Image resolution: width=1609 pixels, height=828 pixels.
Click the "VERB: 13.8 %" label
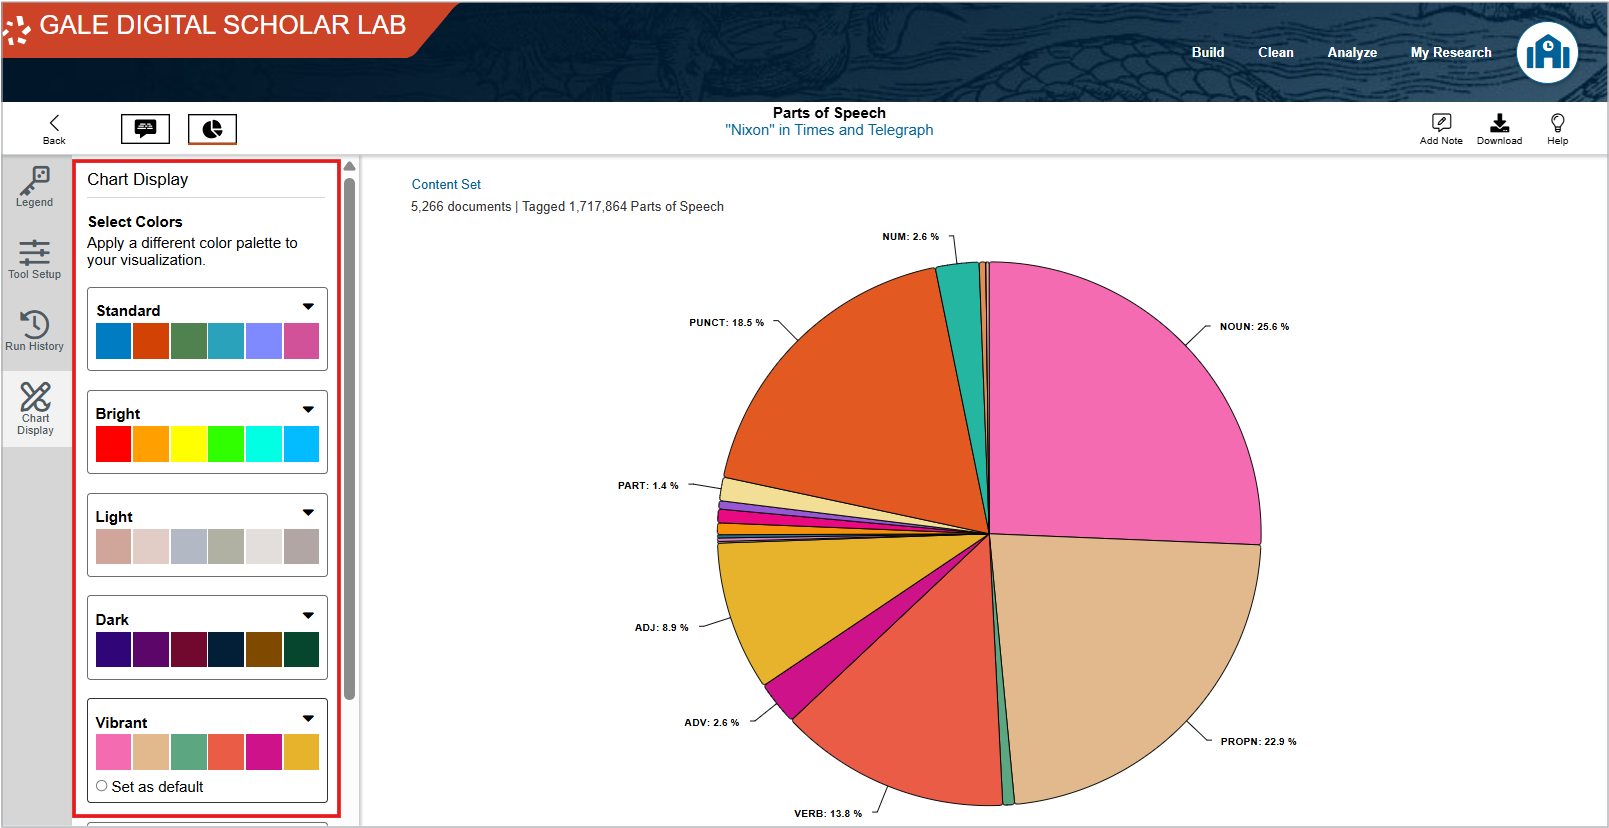pyautogui.click(x=828, y=814)
